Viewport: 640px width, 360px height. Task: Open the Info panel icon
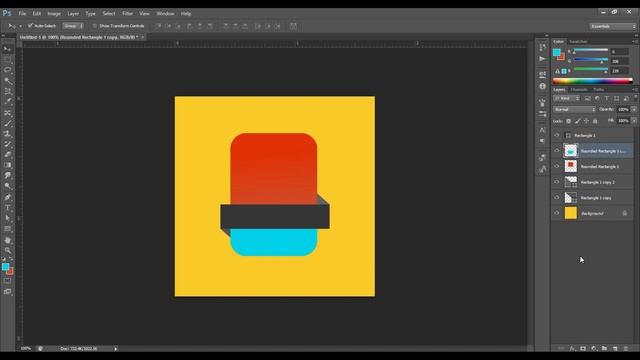pos(542,86)
